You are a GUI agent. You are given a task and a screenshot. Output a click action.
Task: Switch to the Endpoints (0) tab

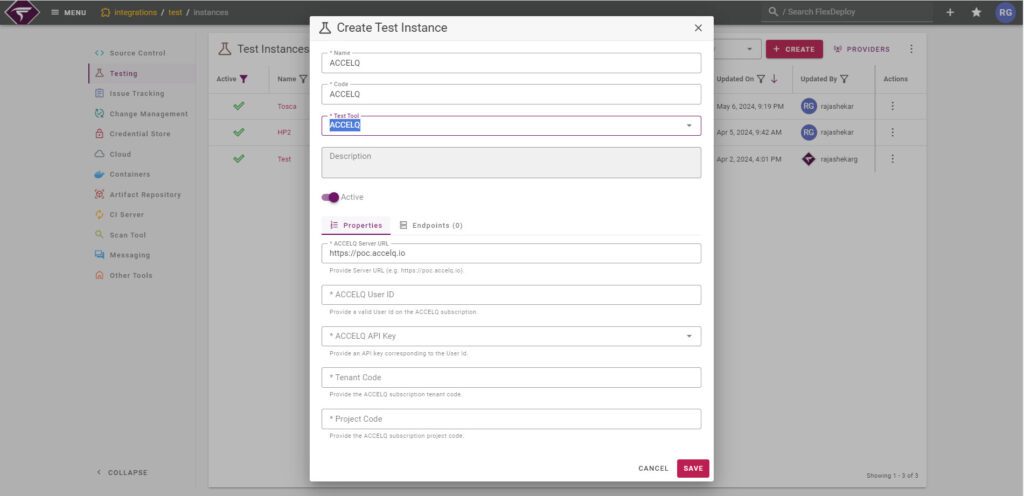[431, 225]
